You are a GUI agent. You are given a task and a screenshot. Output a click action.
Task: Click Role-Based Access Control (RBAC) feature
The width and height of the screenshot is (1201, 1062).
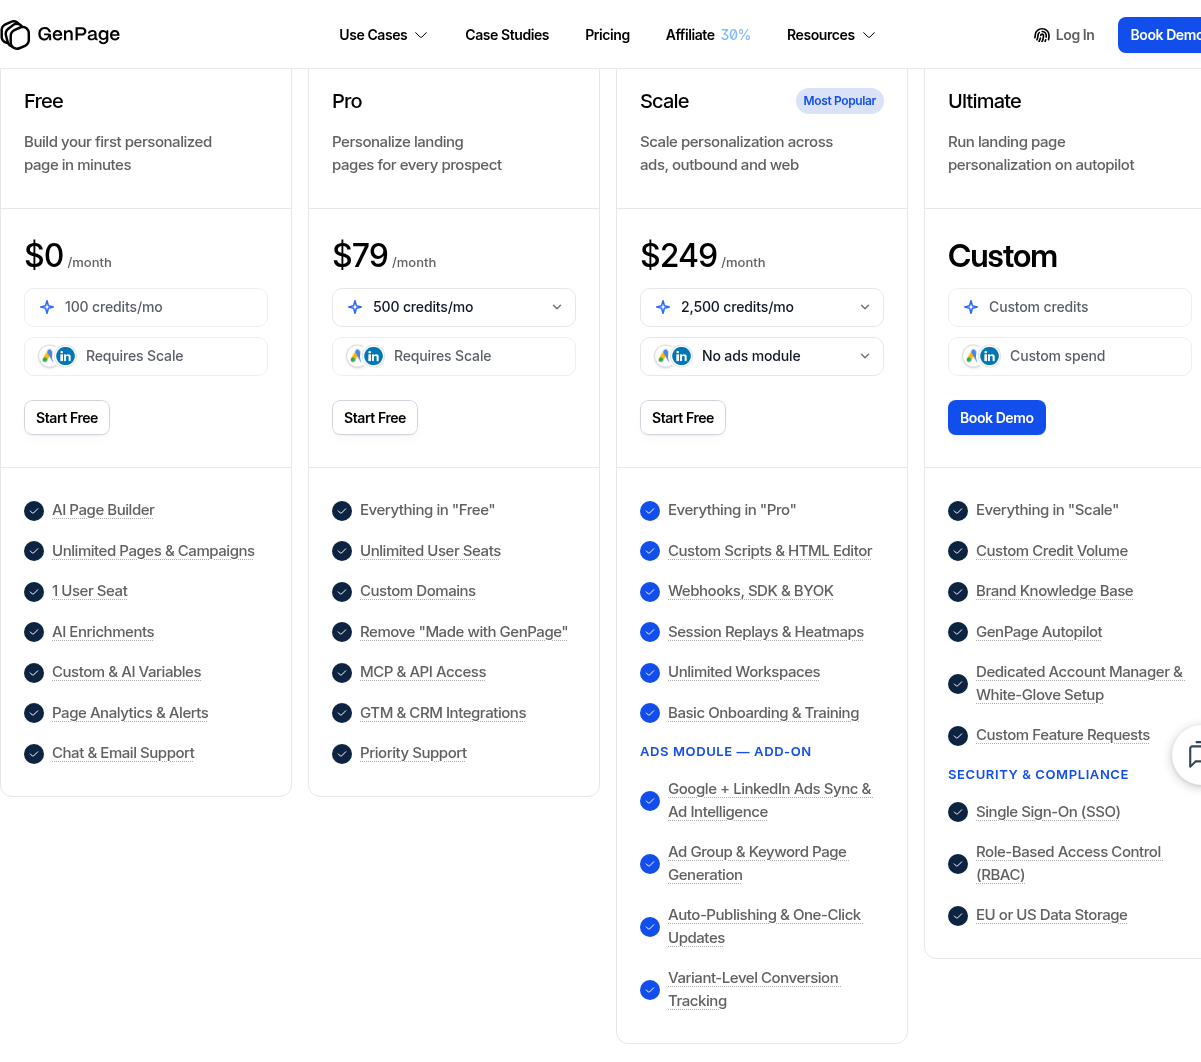1069,864
